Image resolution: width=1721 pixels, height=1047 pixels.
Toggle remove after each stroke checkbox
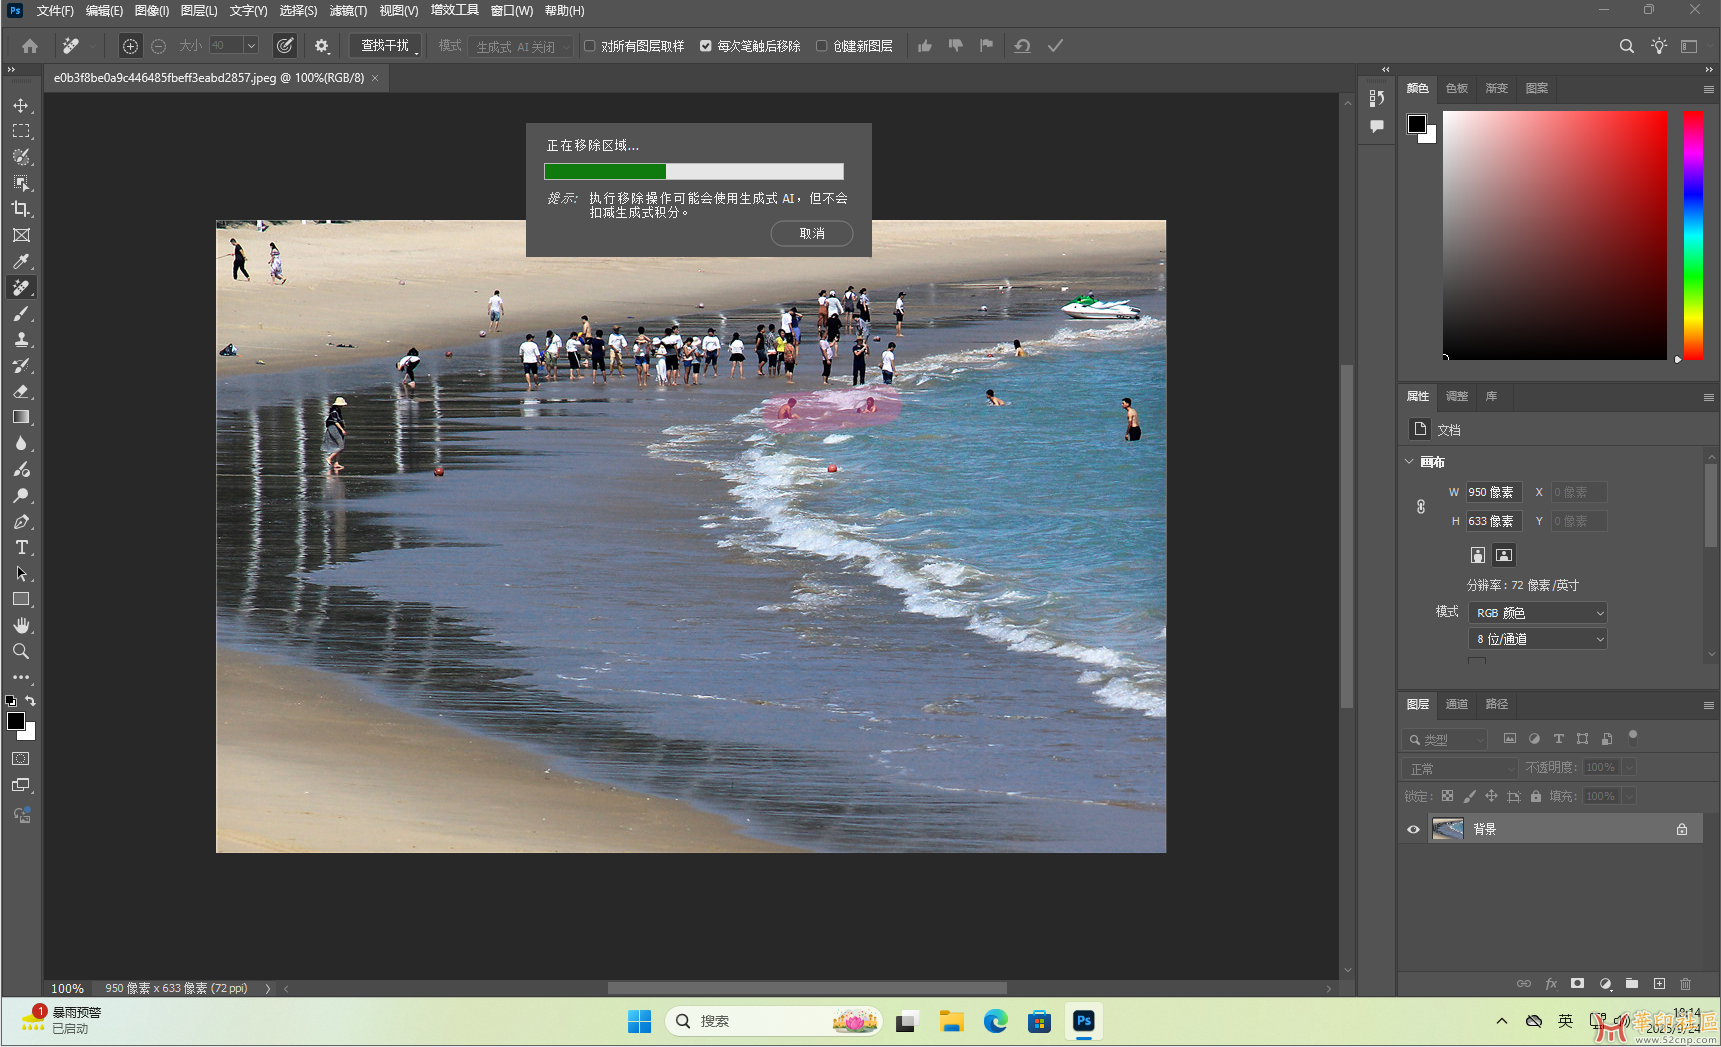(x=706, y=46)
